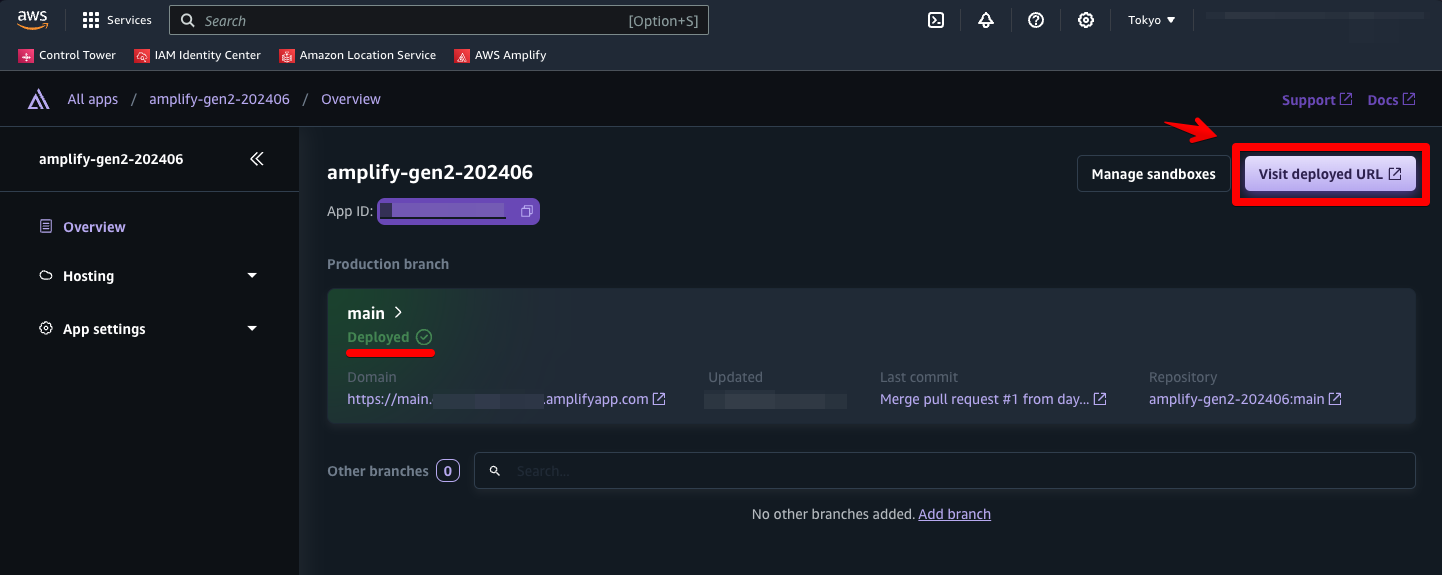Click the AWS logo home icon
Viewport: 1442px width, 575px height.
pyautogui.click(x=33, y=19)
